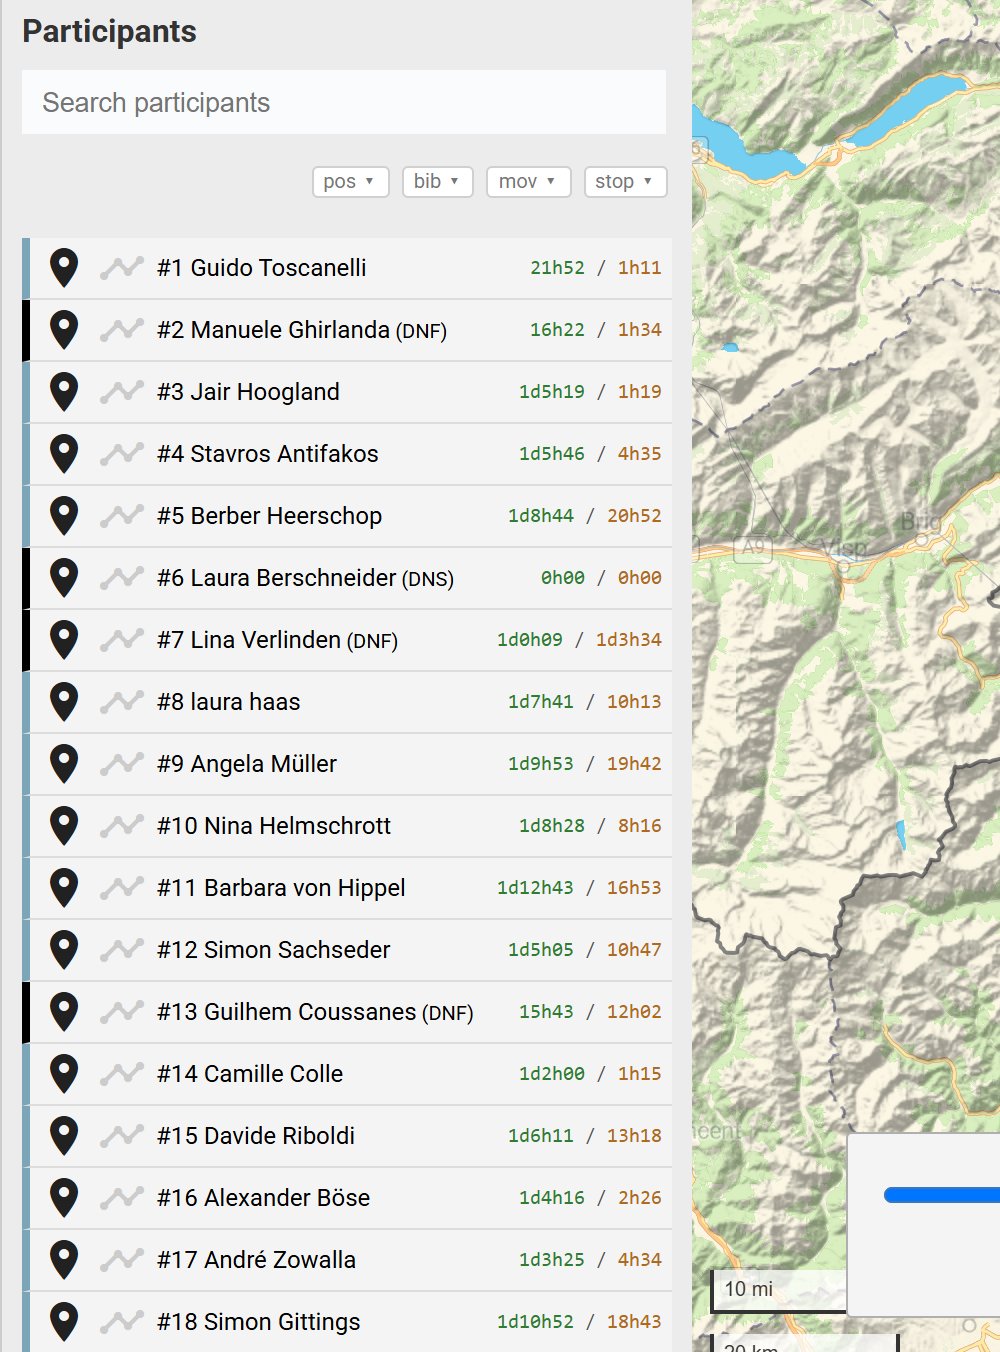Click the pin icon for Stavros Antifakos
1000x1352 pixels.
[64, 454]
